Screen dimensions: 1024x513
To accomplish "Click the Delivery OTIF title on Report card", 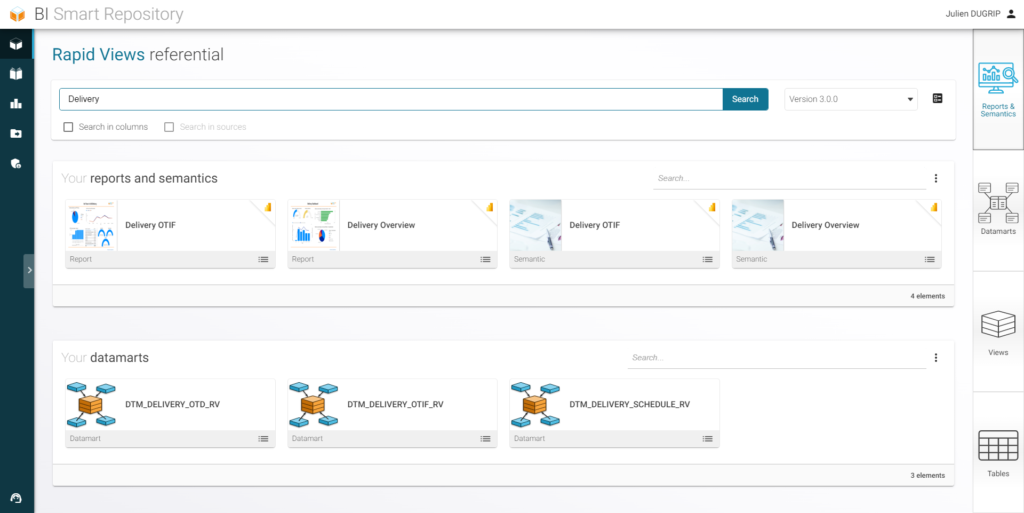I will (150, 225).
